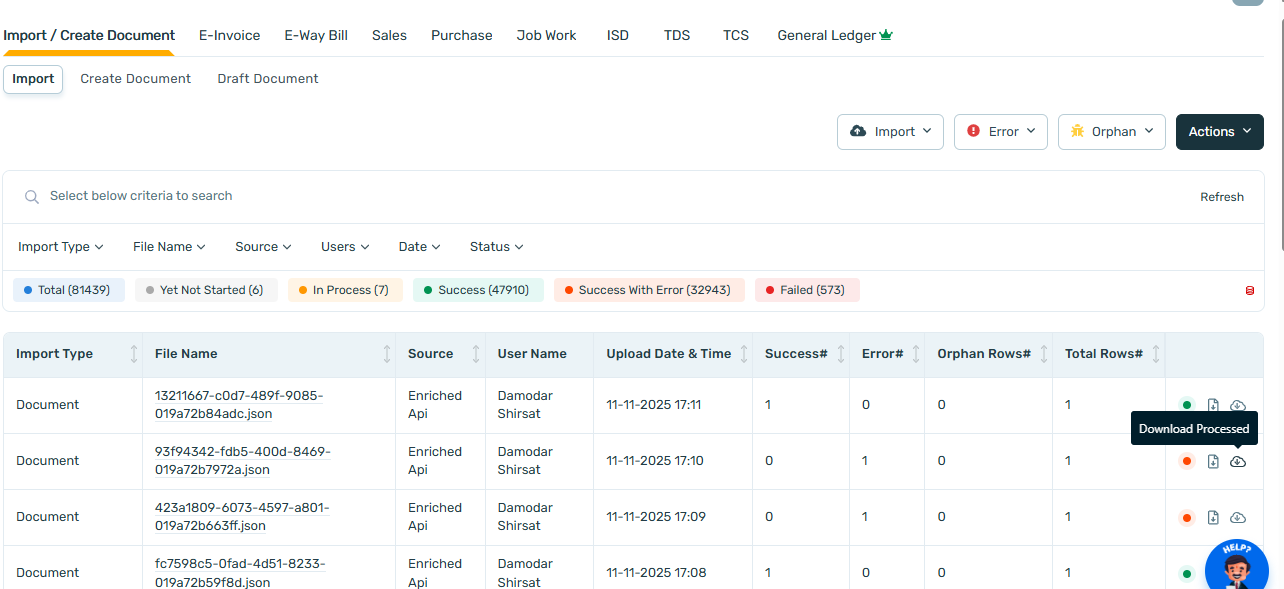Expand the Import Type filter

61,247
